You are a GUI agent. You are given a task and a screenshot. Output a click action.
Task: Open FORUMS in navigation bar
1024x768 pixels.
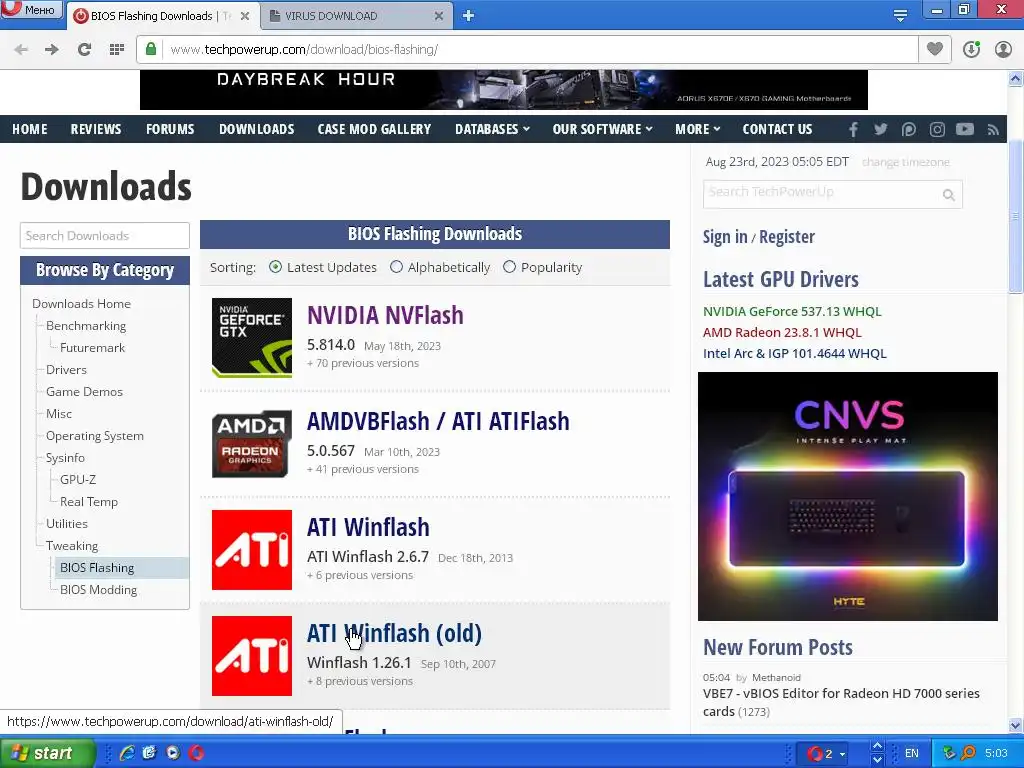[x=170, y=129]
